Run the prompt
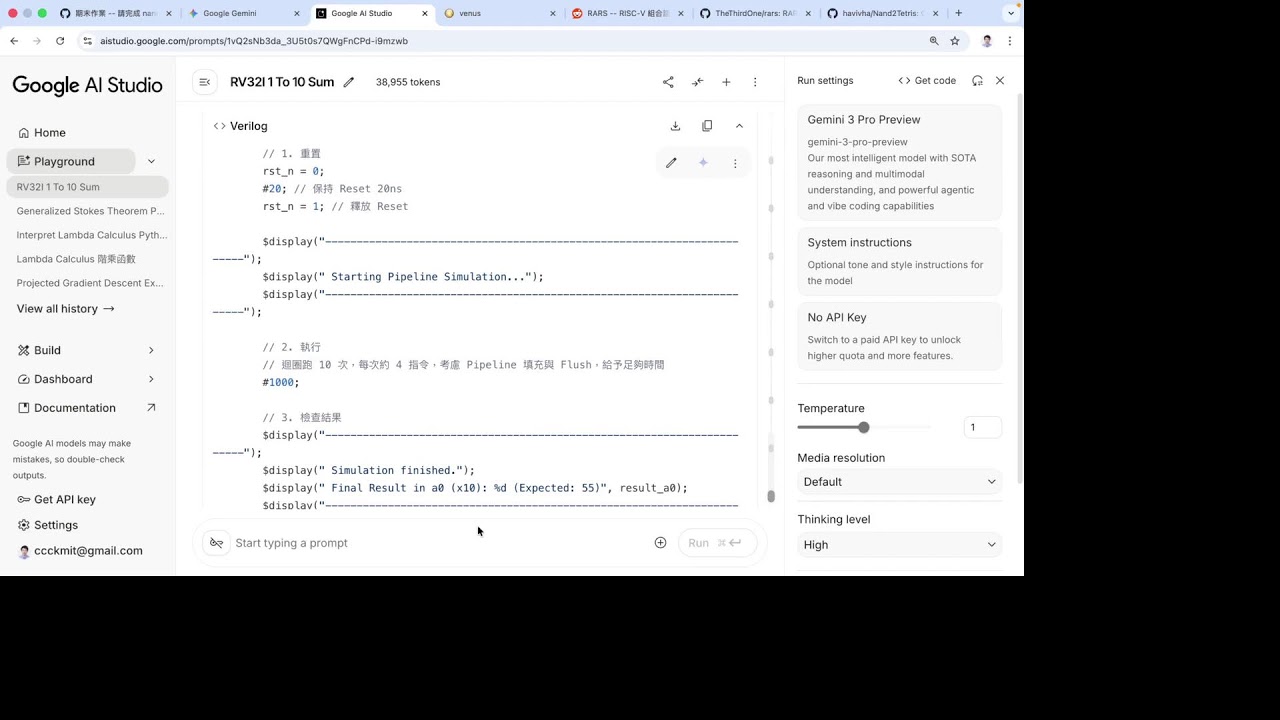The image size is (1280, 720). tap(717, 543)
